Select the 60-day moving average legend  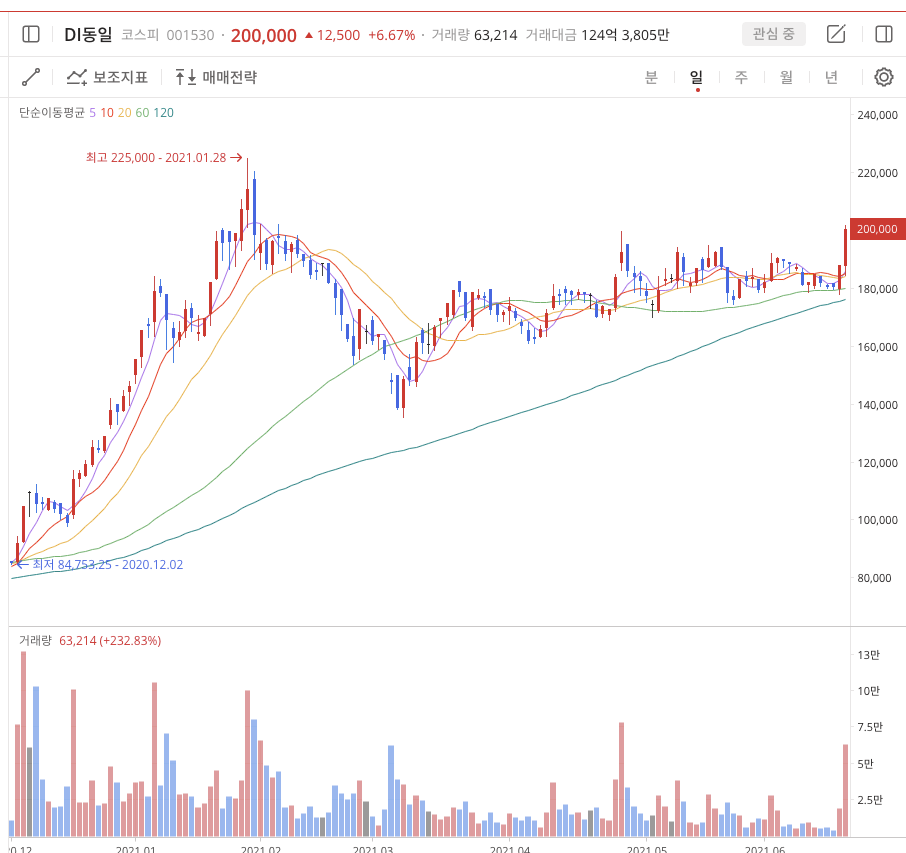coord(142,113)
